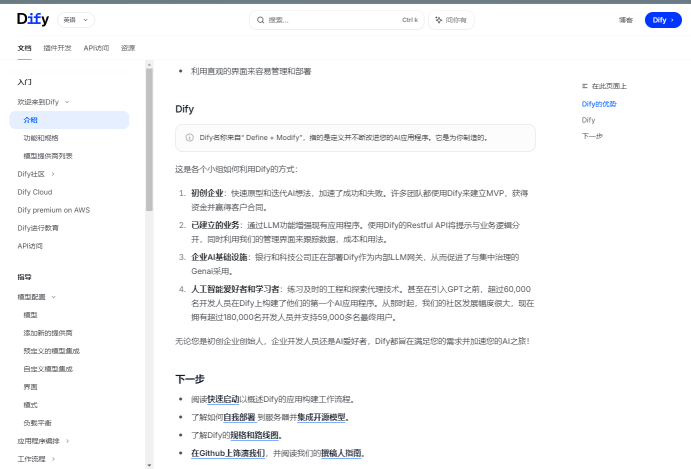Jump to Dify的优势 in page outline
691x469 pixels.
coord(599,104)
